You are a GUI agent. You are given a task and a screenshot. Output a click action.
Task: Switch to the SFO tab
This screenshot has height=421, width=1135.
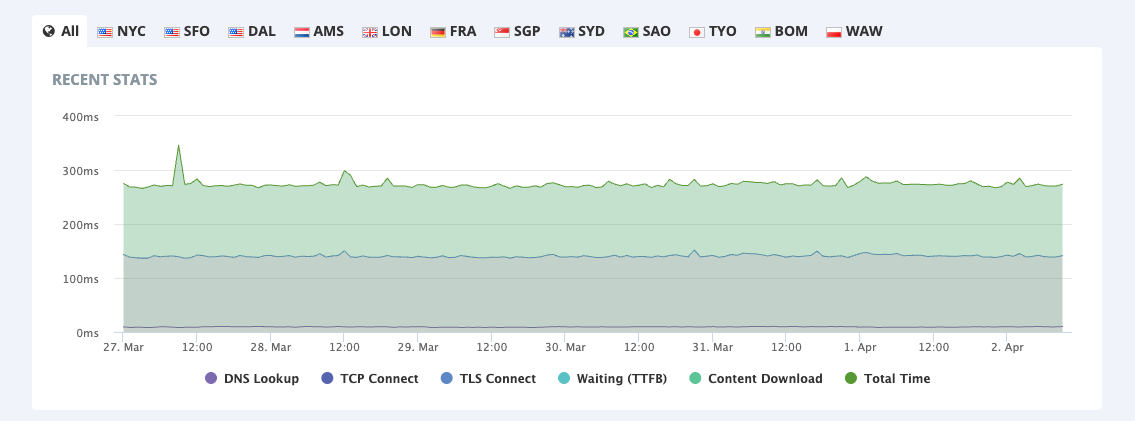tap(187, 31)
